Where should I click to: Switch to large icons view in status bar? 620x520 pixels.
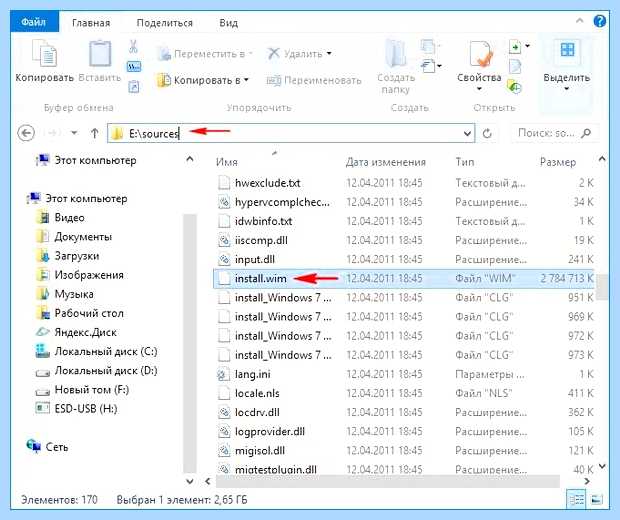click(597, 500)
